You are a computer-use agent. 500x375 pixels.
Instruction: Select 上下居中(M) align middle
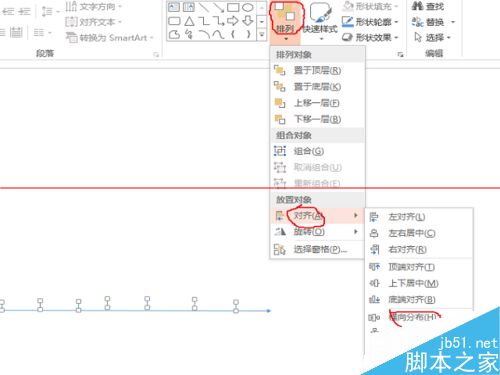pyautogui.click(x=419, y=283)
